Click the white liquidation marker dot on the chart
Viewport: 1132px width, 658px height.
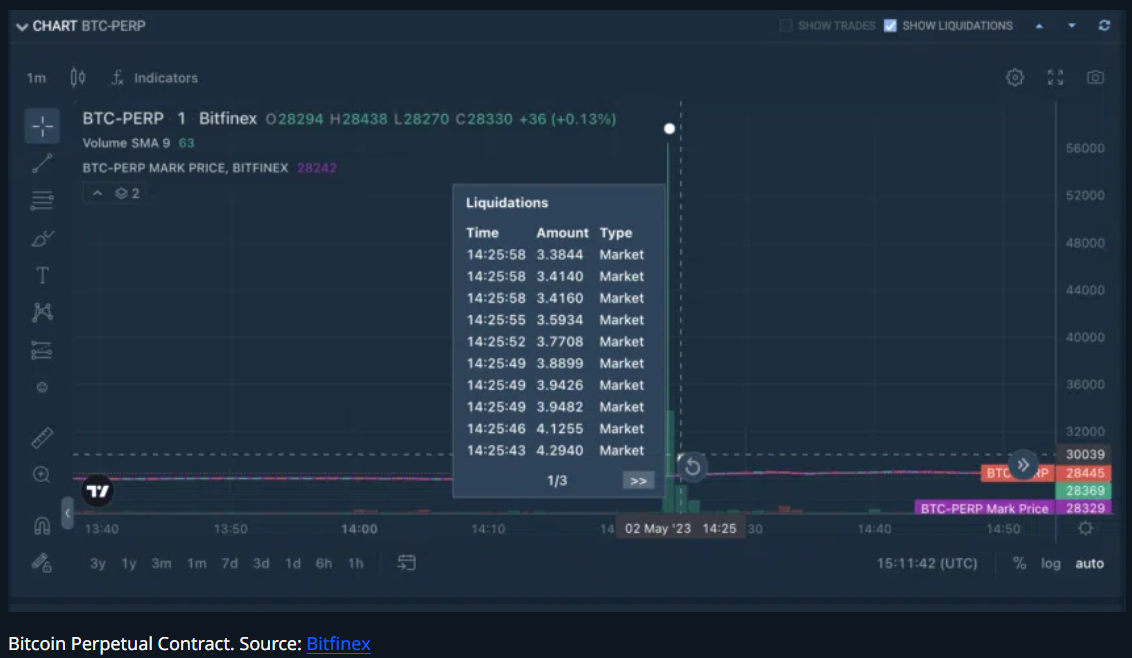click(669, 129)
